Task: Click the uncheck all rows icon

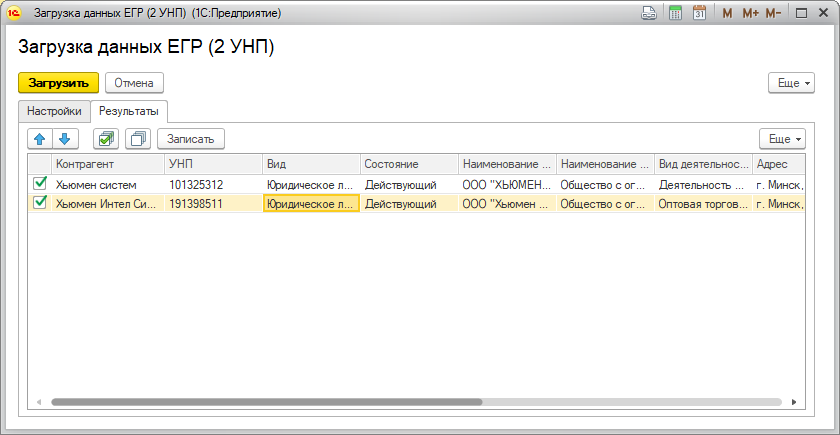Action: click(137, 139)
